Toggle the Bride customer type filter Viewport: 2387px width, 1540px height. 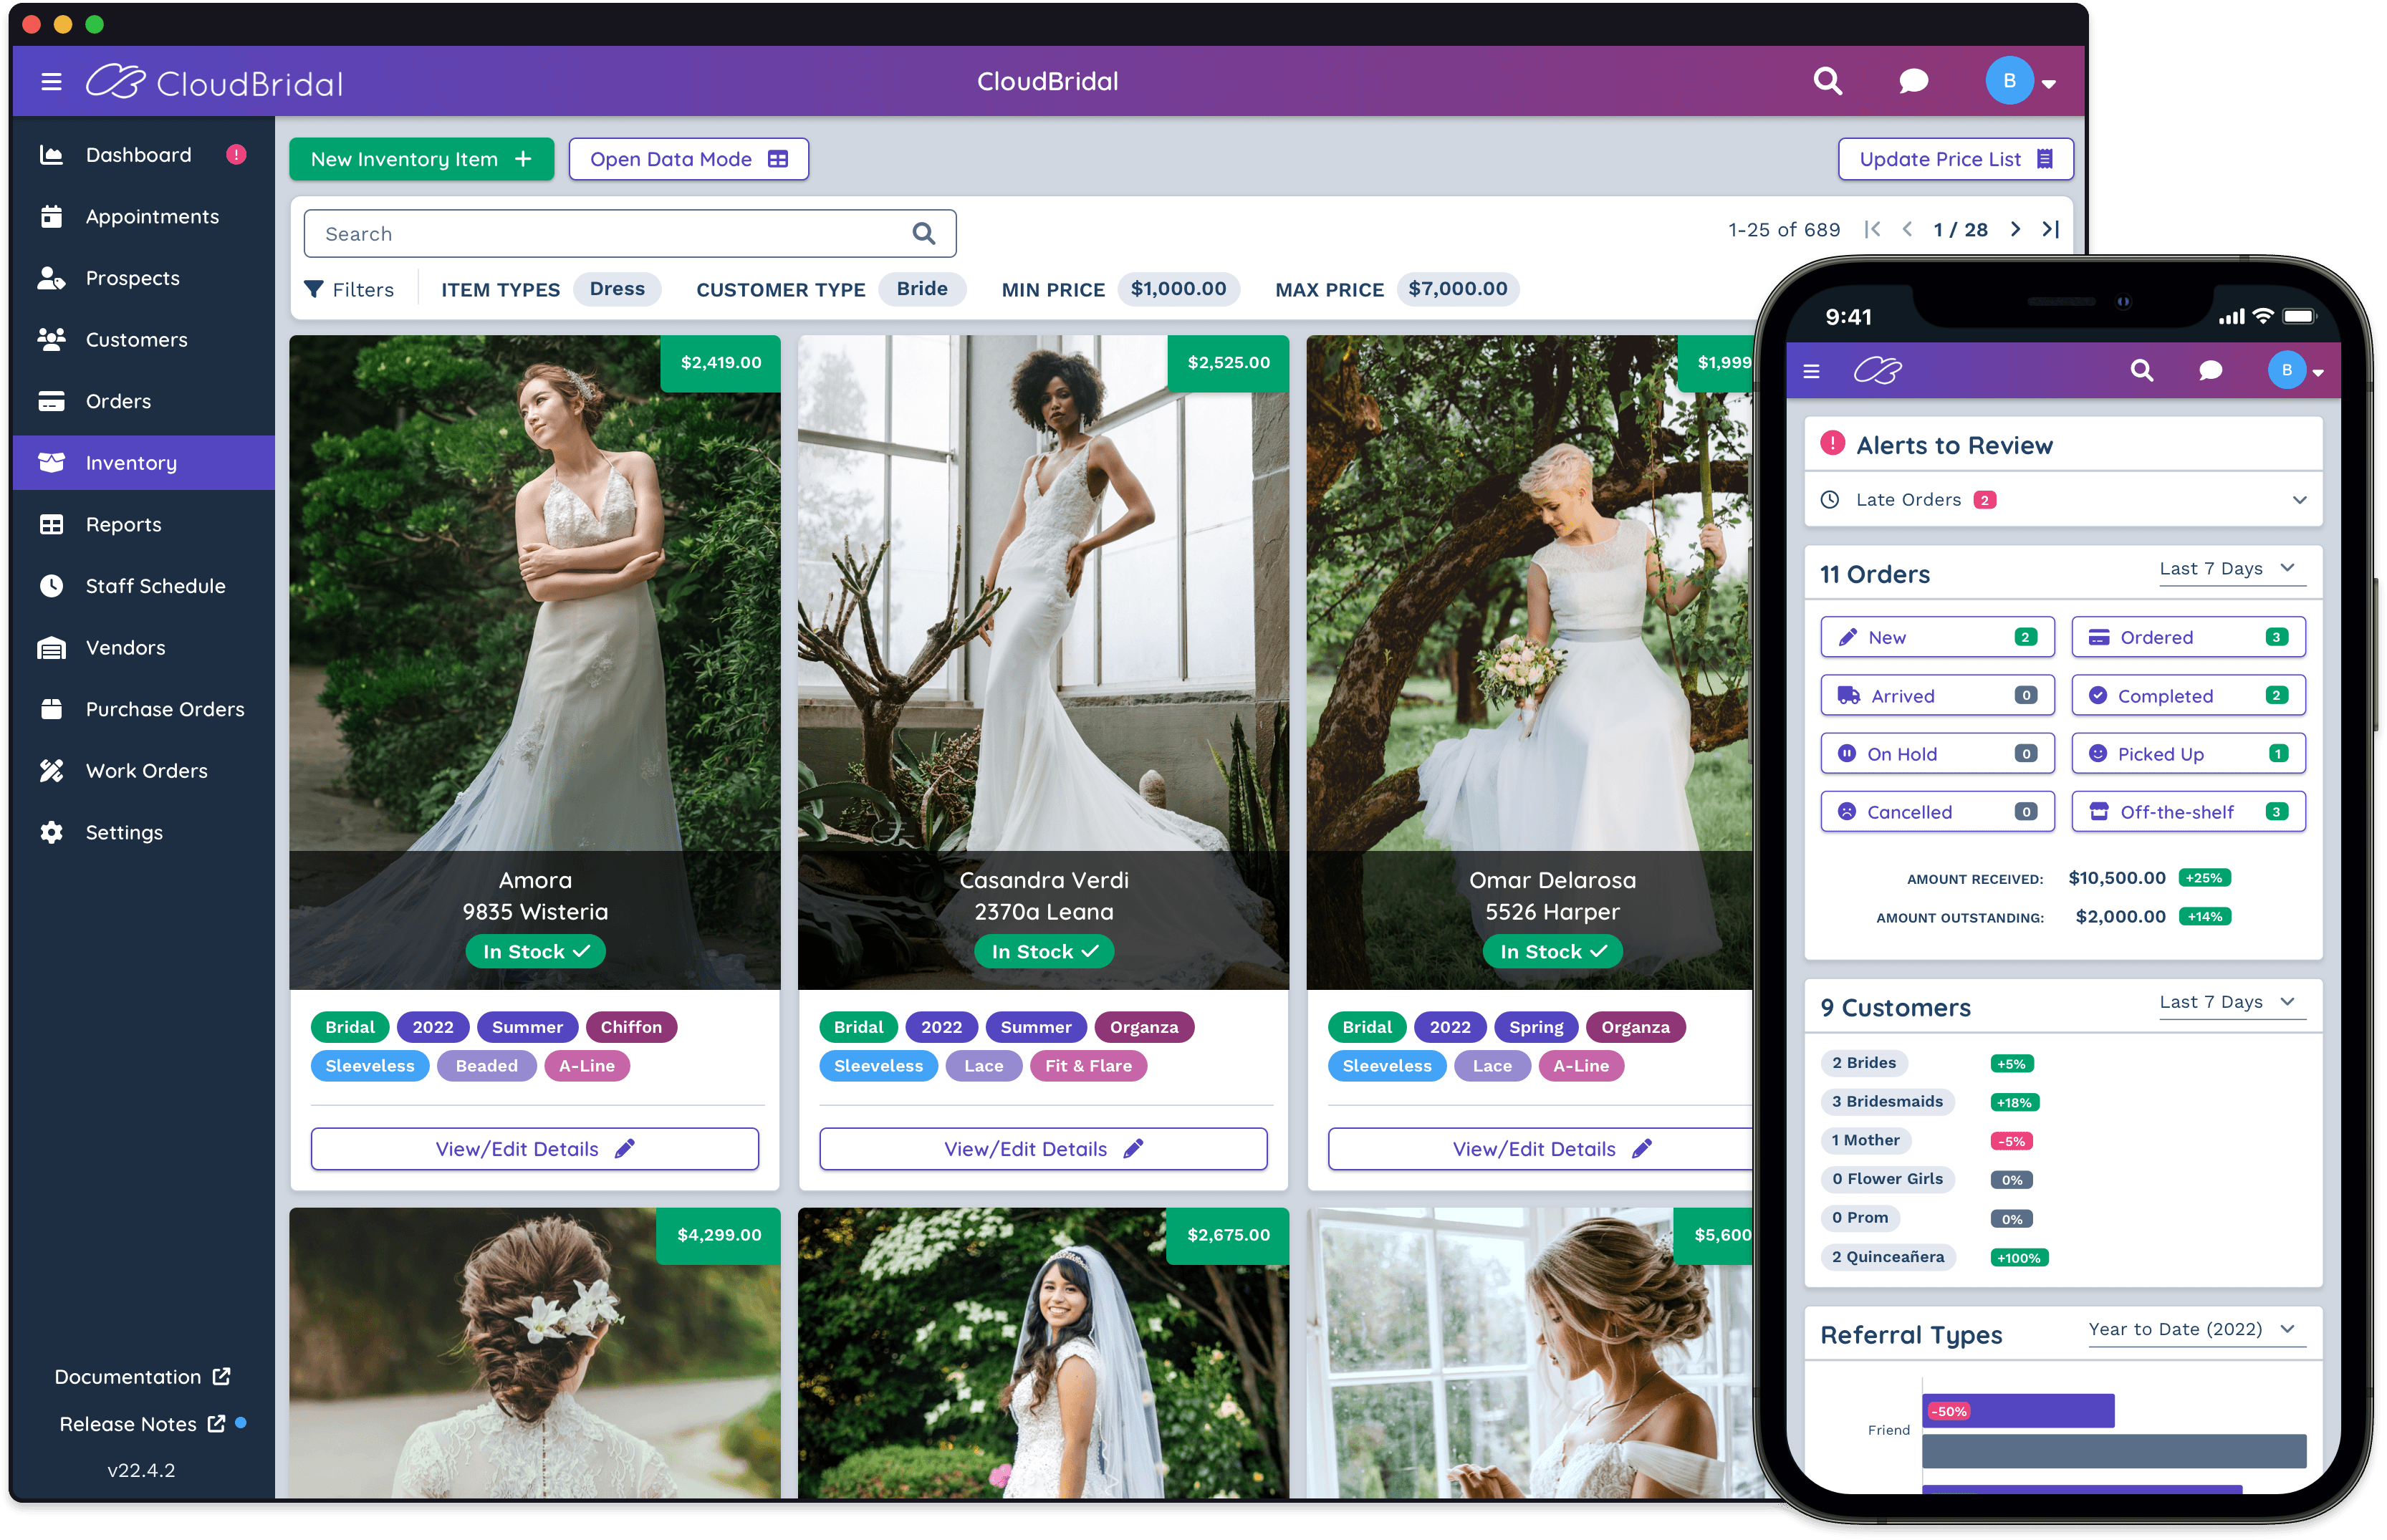pyautogui.click(x=922, y=289)
